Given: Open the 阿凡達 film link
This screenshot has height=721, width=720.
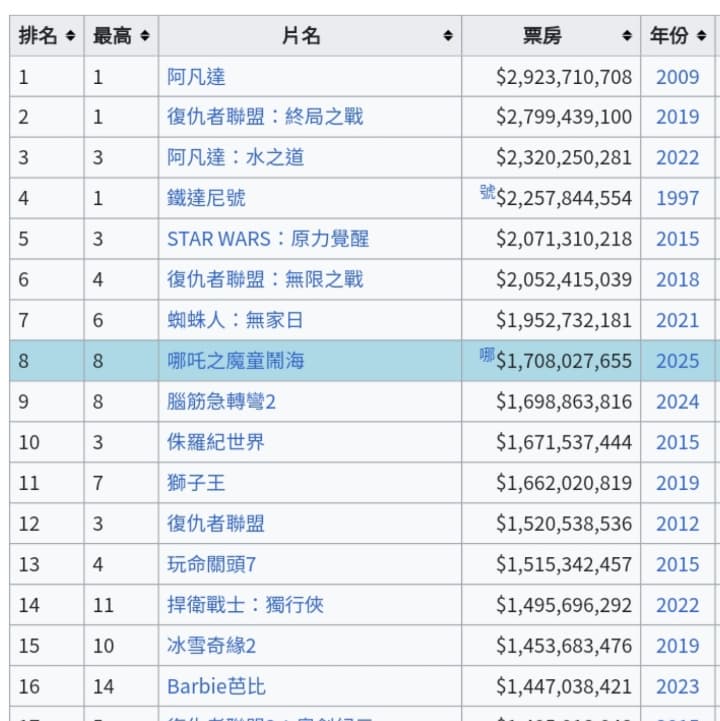Looking at the screenshot, I should (196, 77).
